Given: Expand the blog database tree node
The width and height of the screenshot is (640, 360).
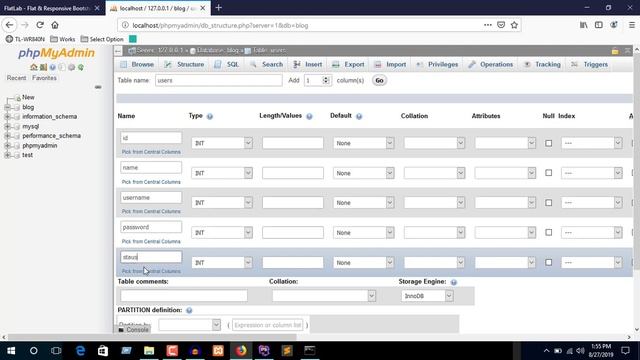Looking at the screenshot, I should [7, 107].
